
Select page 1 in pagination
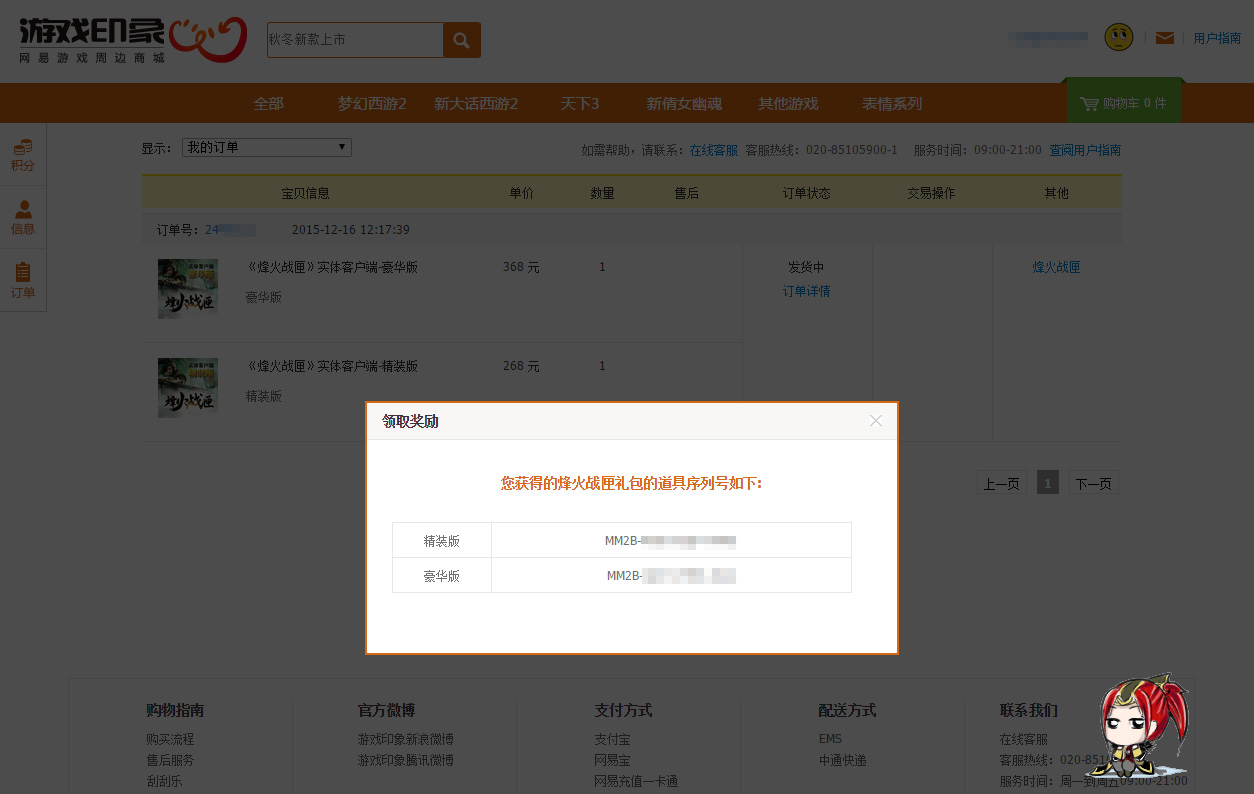pyautogui.click(x=1048, y=484)
